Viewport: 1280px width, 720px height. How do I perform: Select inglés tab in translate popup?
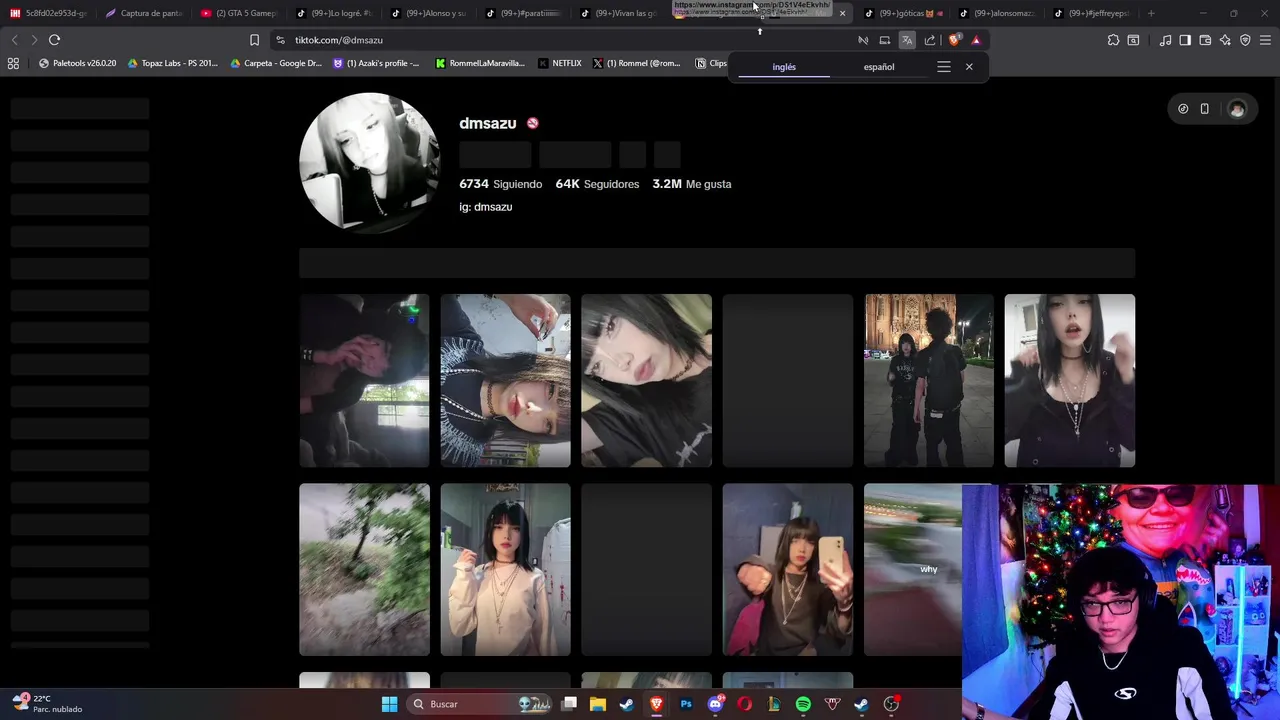784,67
